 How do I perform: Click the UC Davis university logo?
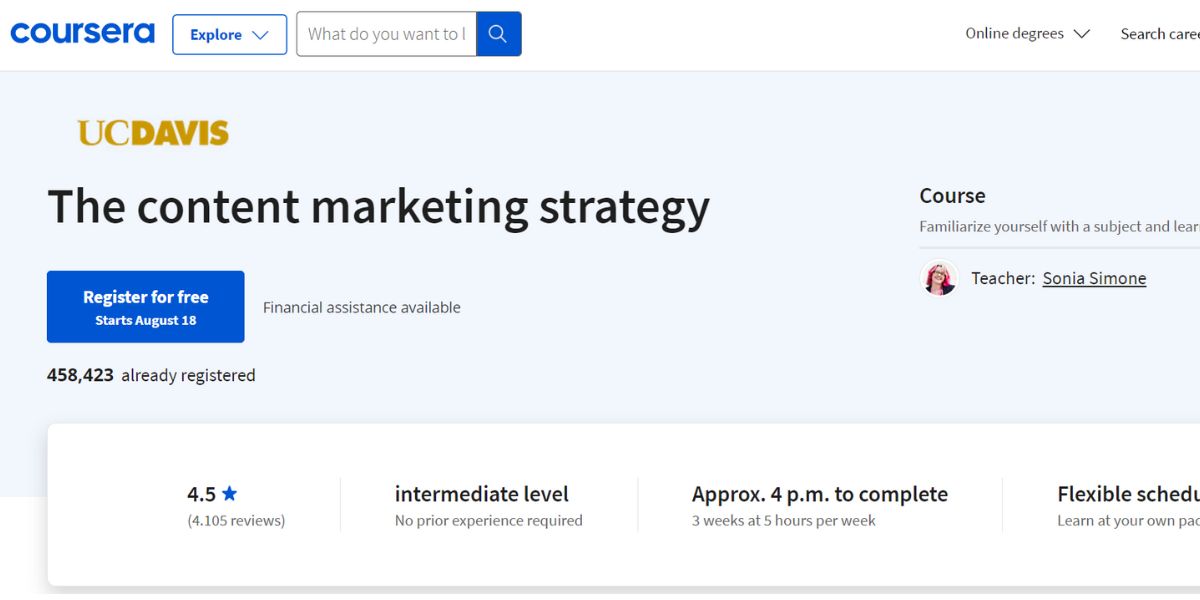(152, 130)
